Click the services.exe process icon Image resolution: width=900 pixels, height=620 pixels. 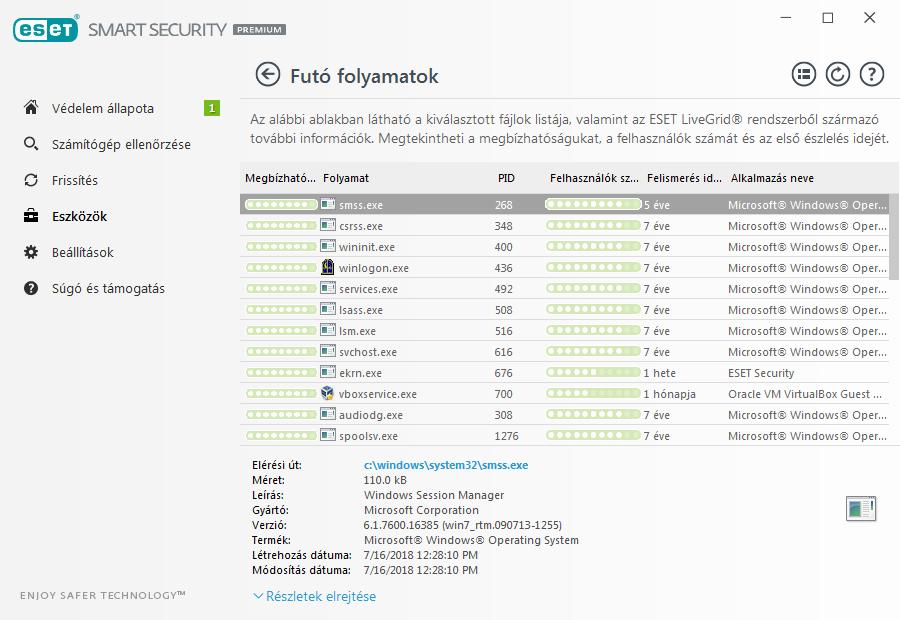coord(328,288)
